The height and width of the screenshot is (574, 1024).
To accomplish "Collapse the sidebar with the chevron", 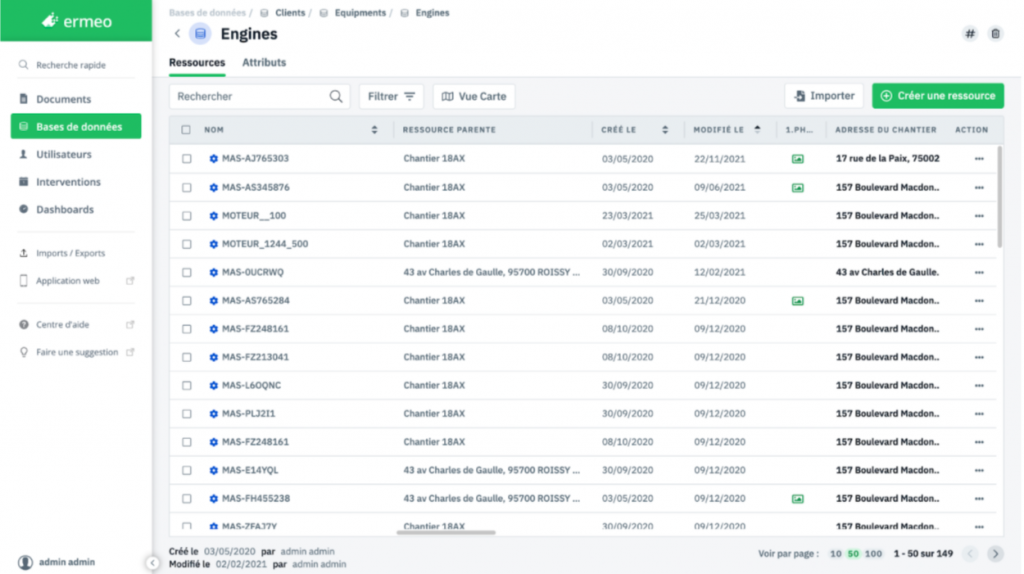I will pyautogui.click(x=152, y=563).
